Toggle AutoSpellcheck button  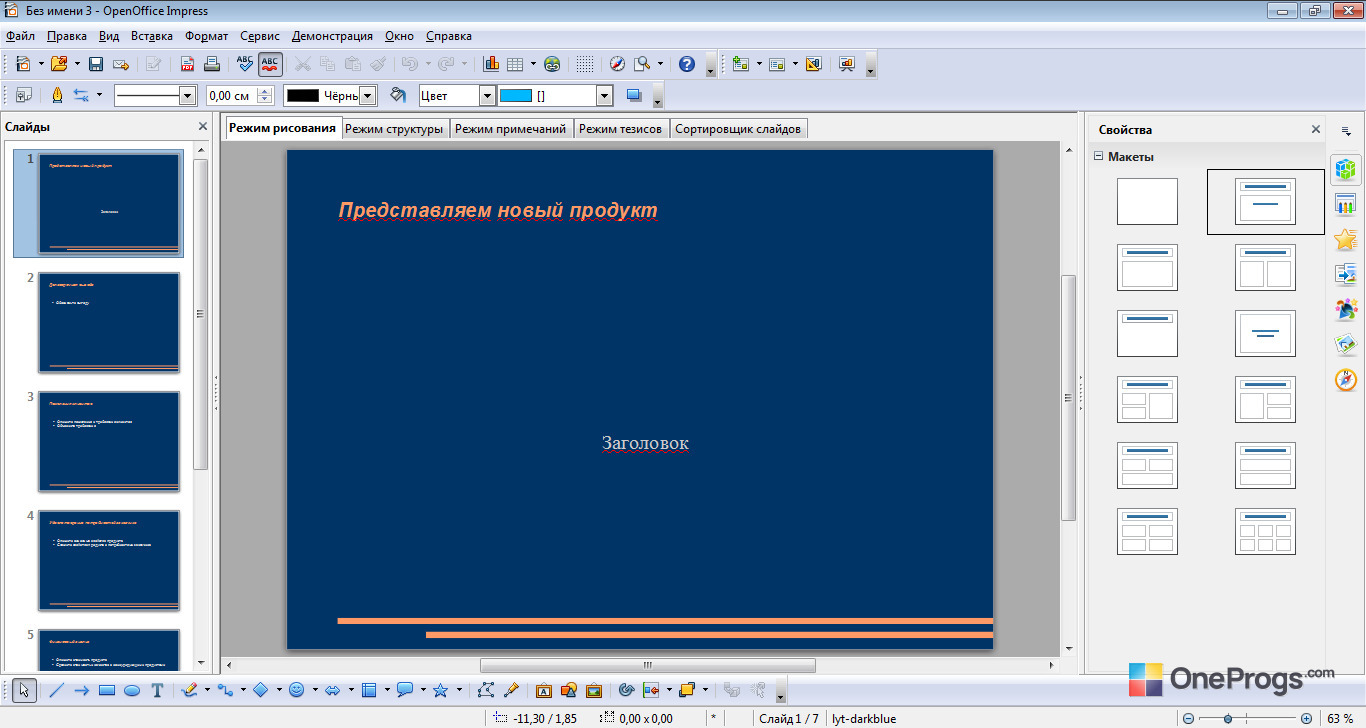(x=270, y=64)
